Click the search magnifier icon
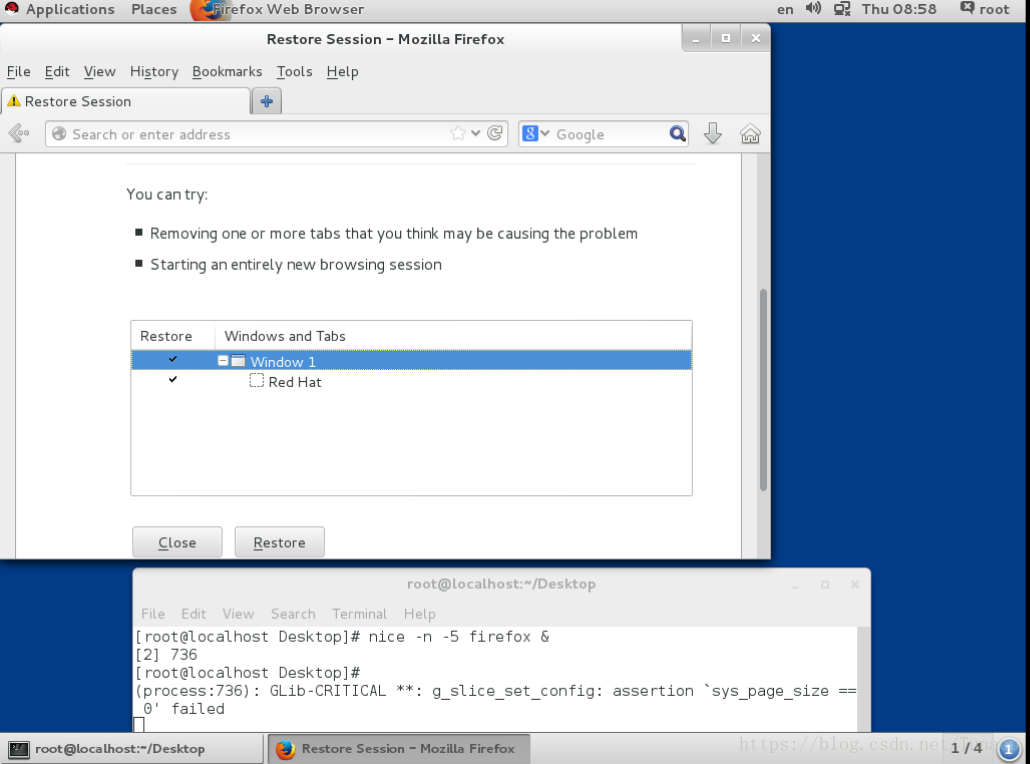1030x764 pixels. pyautogui.click(x=677, y=134)
